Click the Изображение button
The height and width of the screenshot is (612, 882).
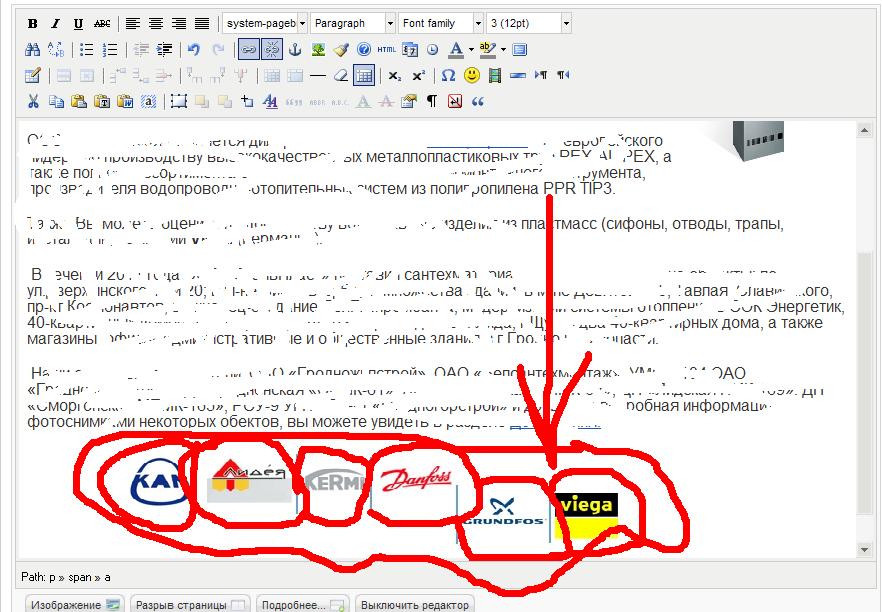(x=75, y=605)
